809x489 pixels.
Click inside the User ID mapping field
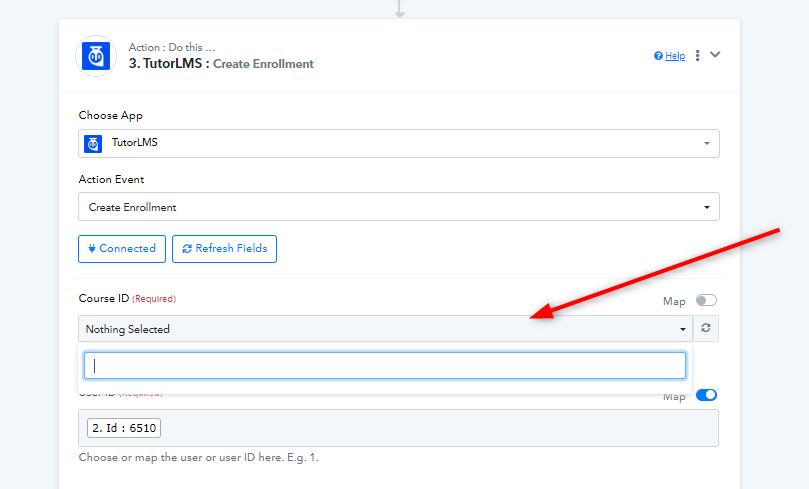point(398,428)
